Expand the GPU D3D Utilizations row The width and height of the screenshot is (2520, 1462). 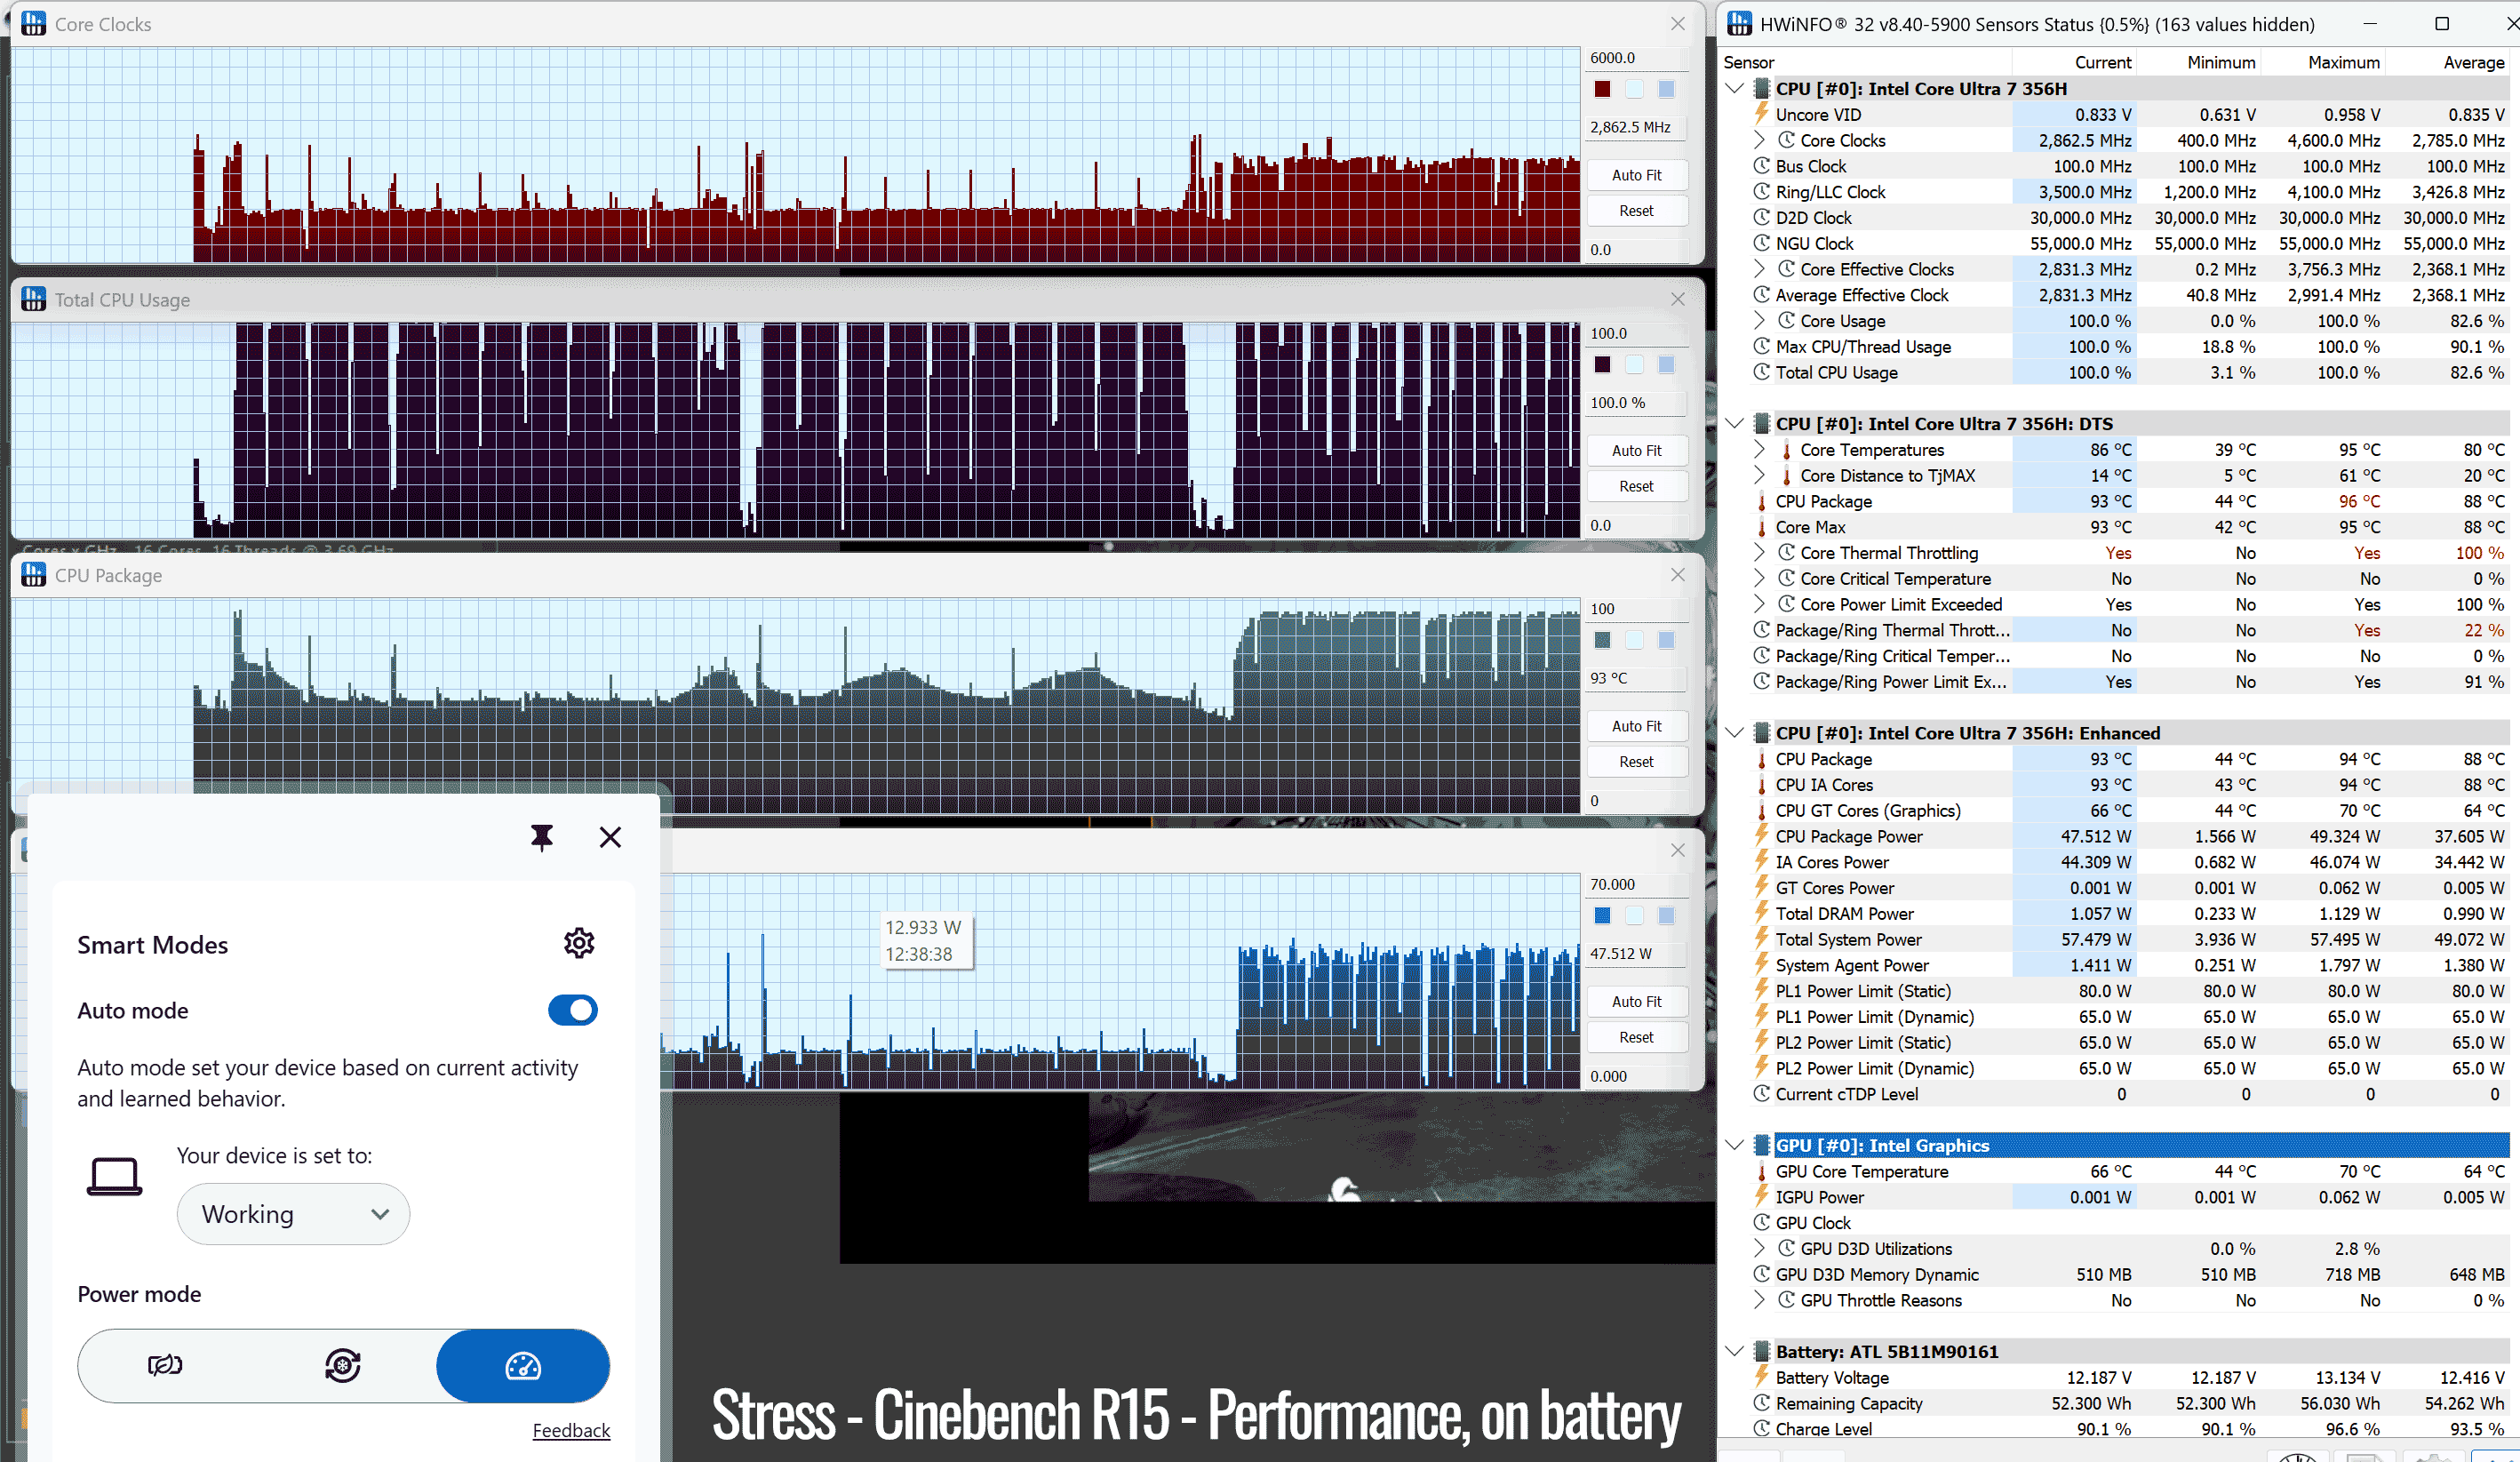(1760, 1248)
